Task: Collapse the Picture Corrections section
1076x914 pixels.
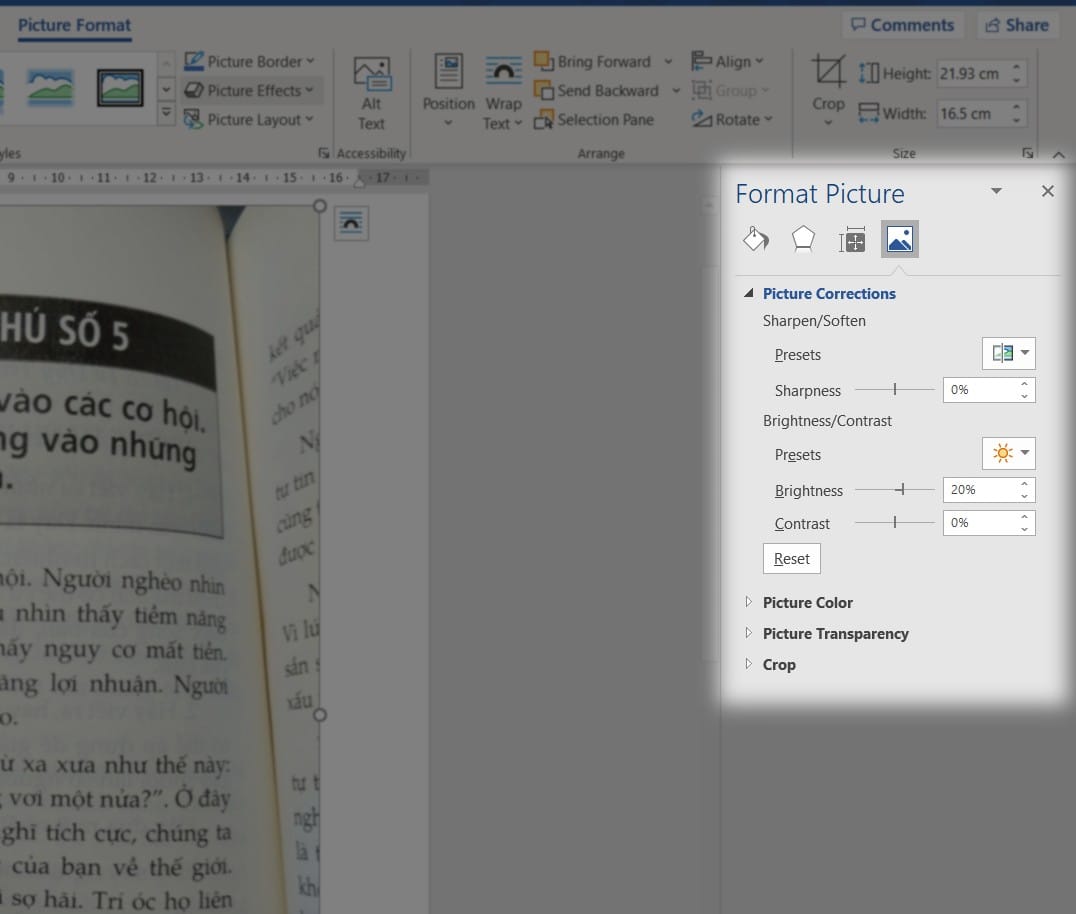Action: [x=749, y=293]
